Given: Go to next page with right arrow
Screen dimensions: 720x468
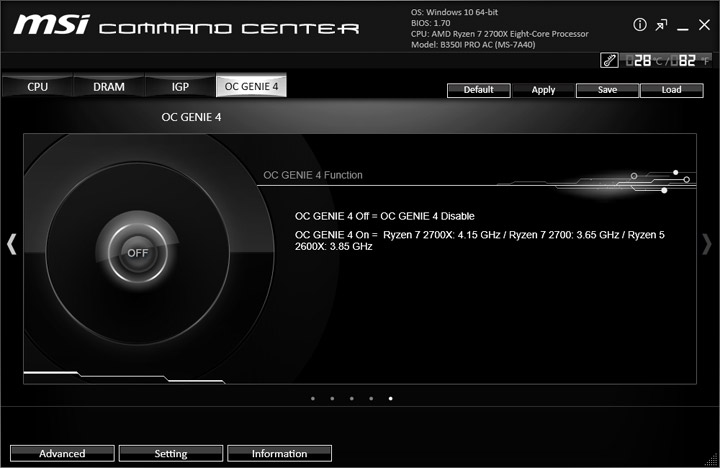Looking at the screenshot, I should point(707,244).
